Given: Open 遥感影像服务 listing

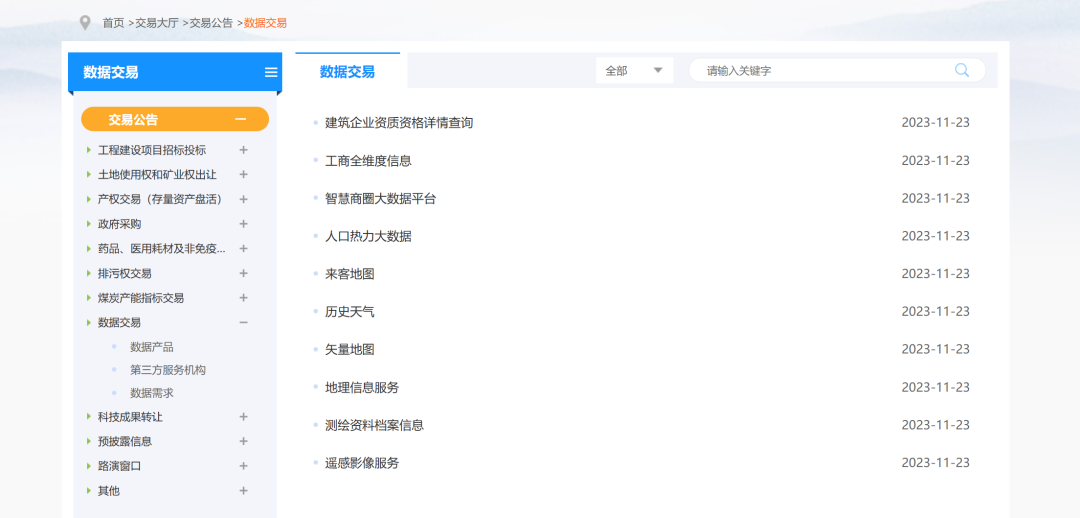Looking at the screenshot, I should [362, 463].
